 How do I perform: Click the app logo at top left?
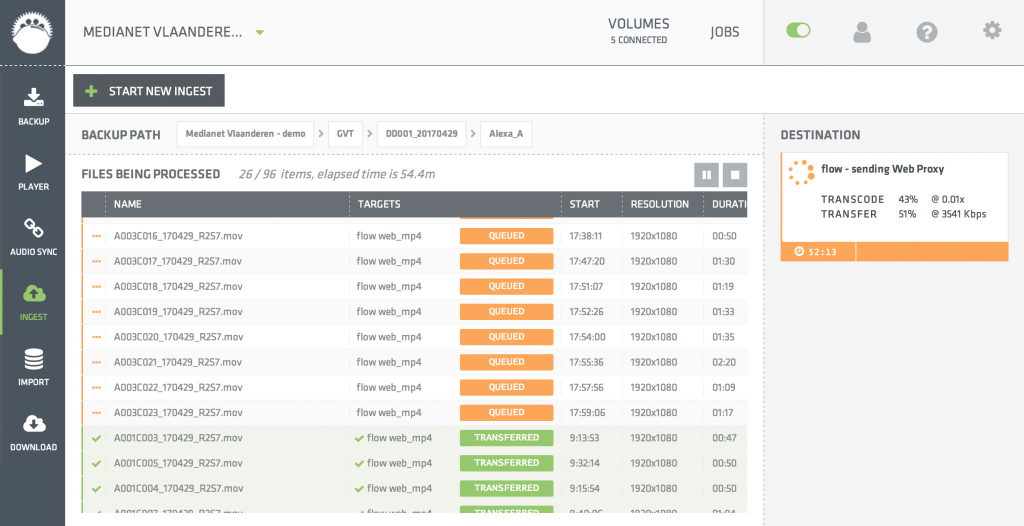coord(32,31)
